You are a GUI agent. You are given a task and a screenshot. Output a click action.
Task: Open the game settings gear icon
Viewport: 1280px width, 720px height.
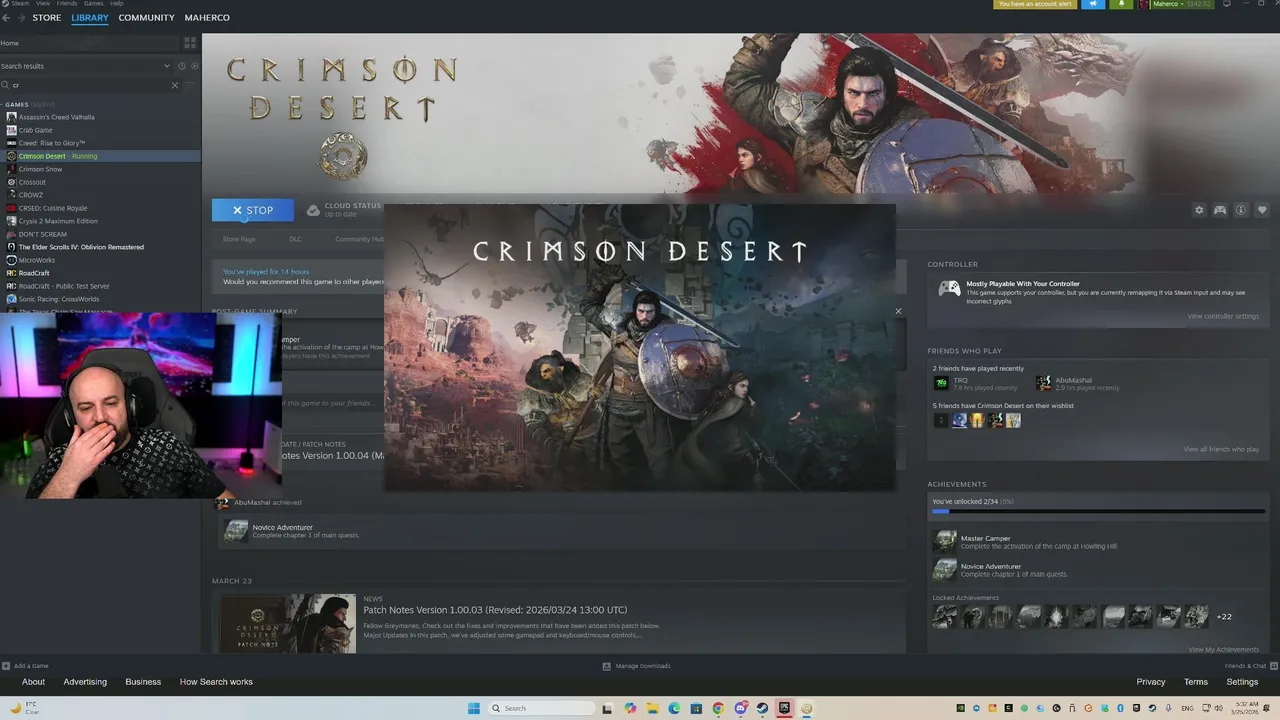click(1199, 210)
